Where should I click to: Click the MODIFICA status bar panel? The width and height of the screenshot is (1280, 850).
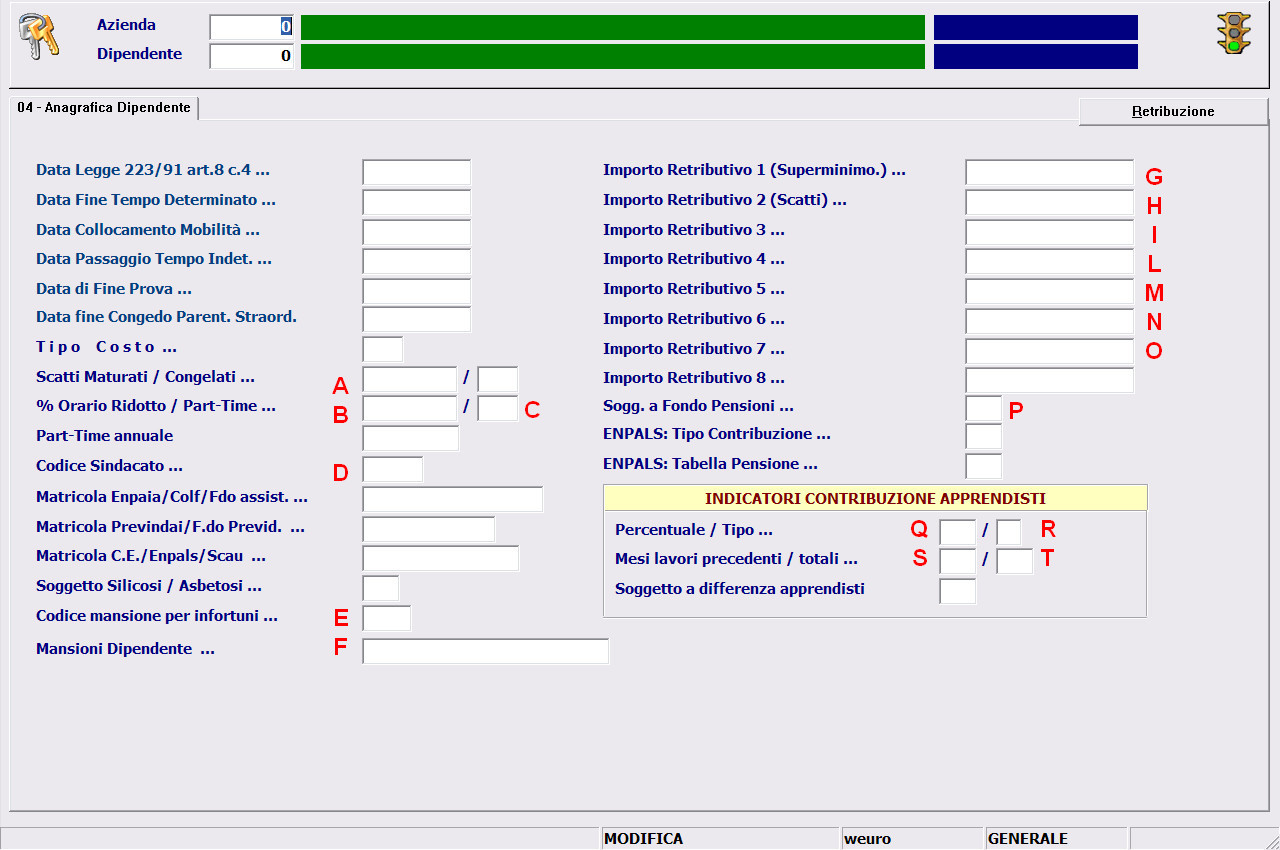718,838
